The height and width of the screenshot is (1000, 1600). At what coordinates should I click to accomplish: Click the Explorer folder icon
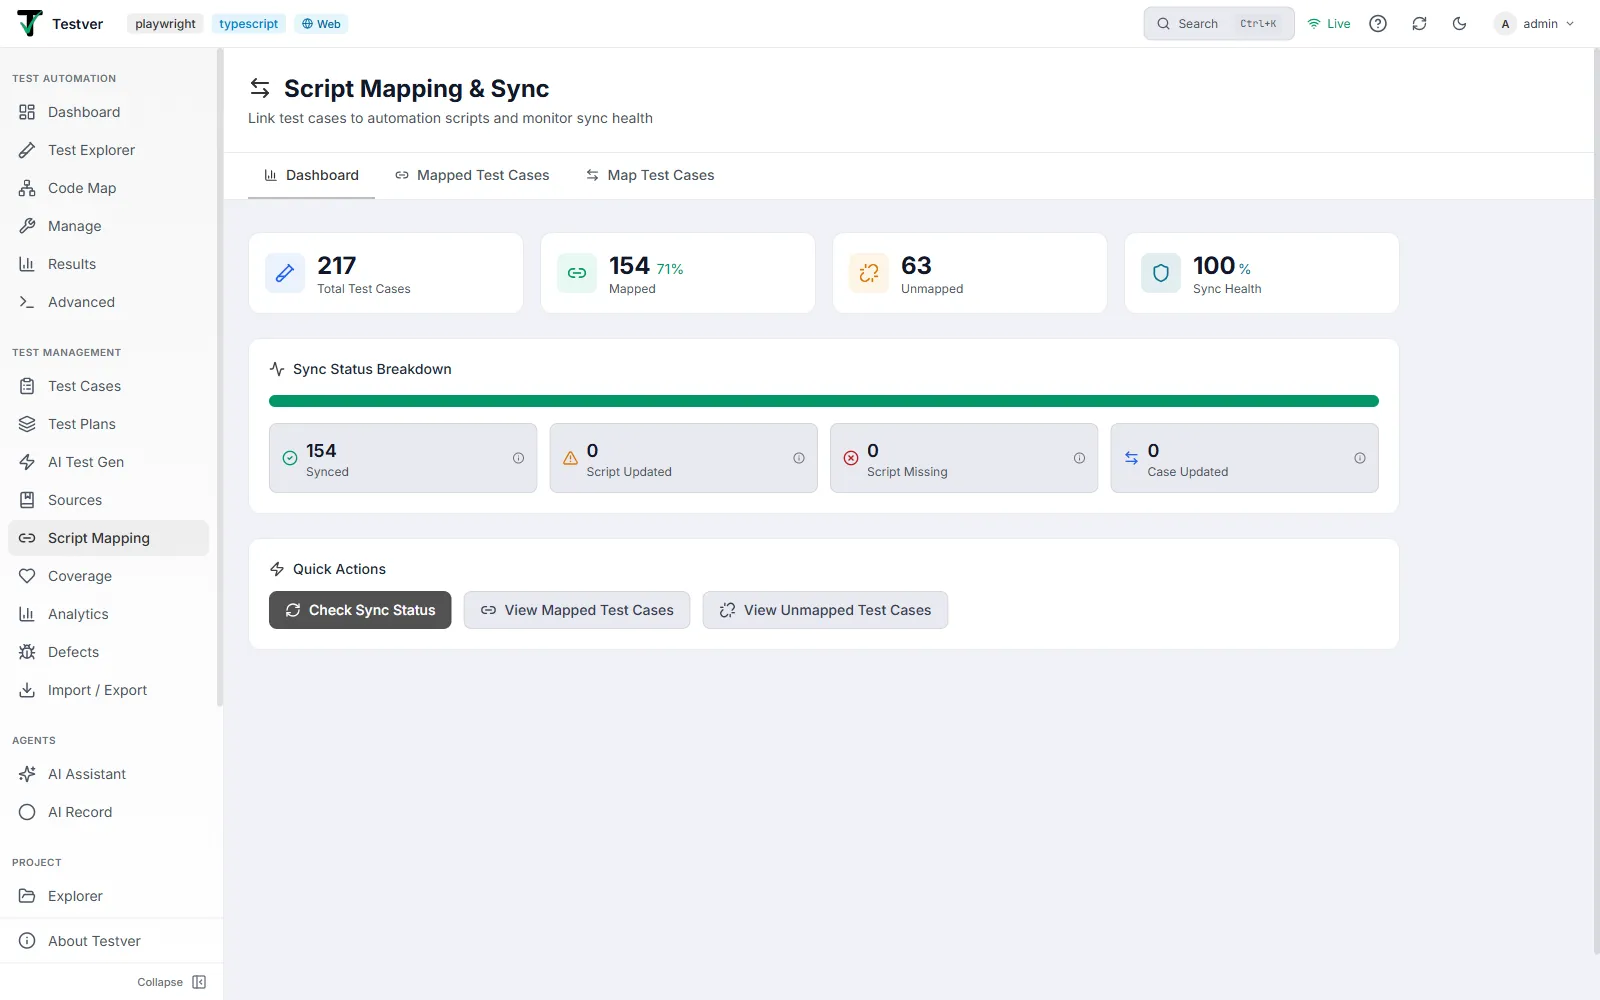pos(27,896)
